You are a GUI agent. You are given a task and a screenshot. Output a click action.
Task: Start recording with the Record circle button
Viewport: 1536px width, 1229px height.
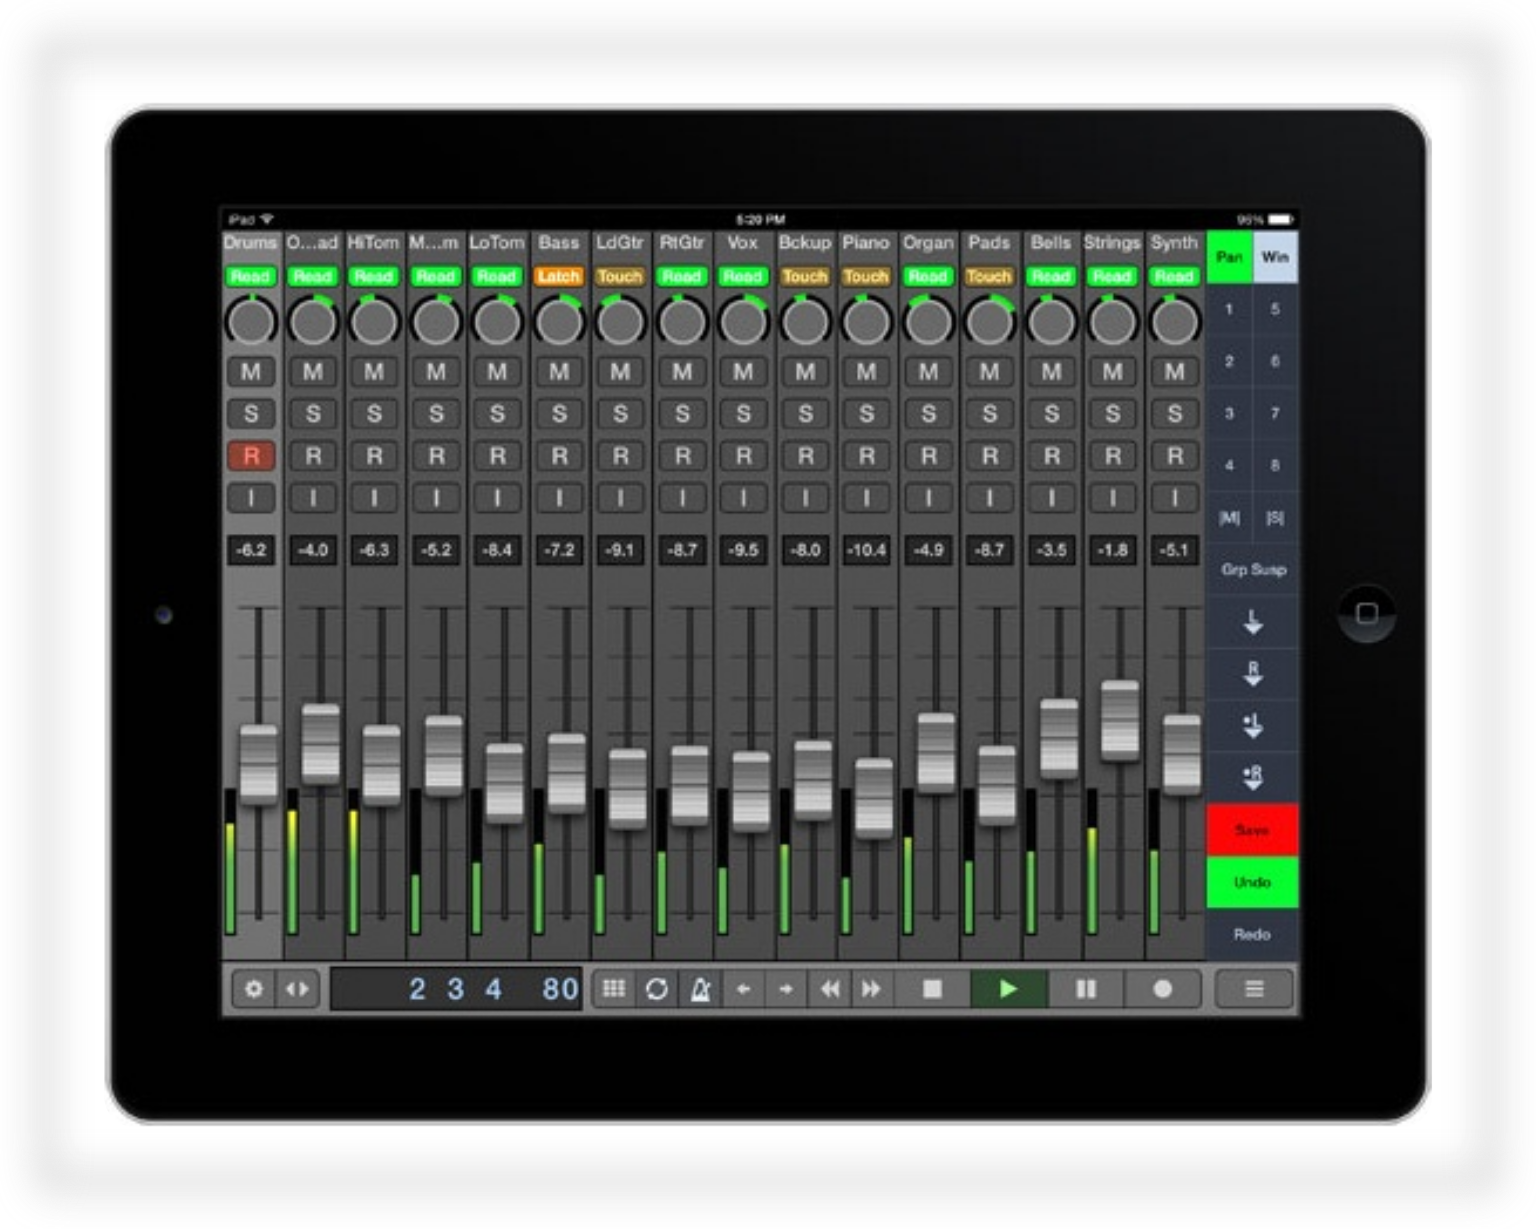click(1162, 989)
